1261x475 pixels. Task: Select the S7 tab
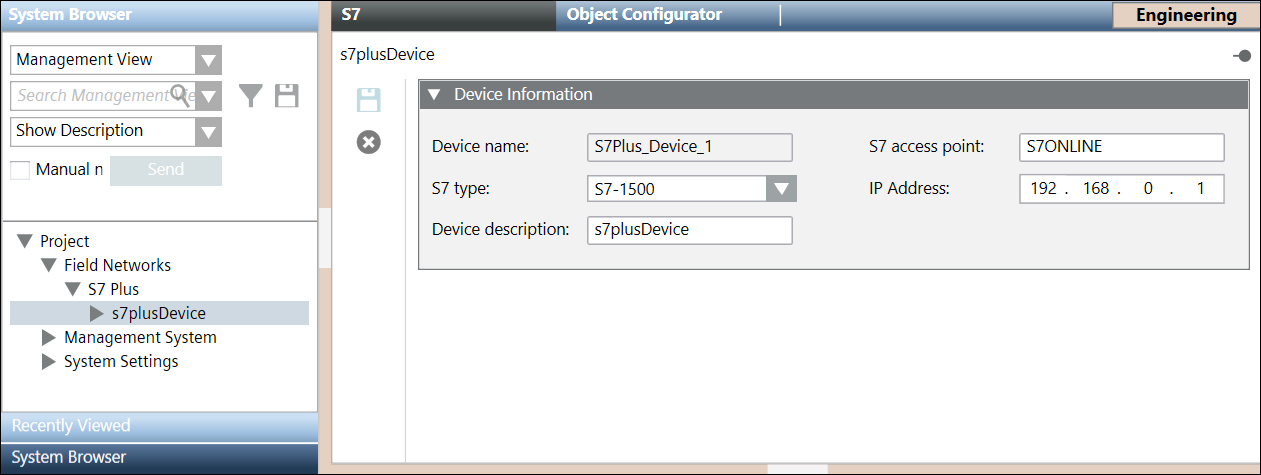[350, 15]
